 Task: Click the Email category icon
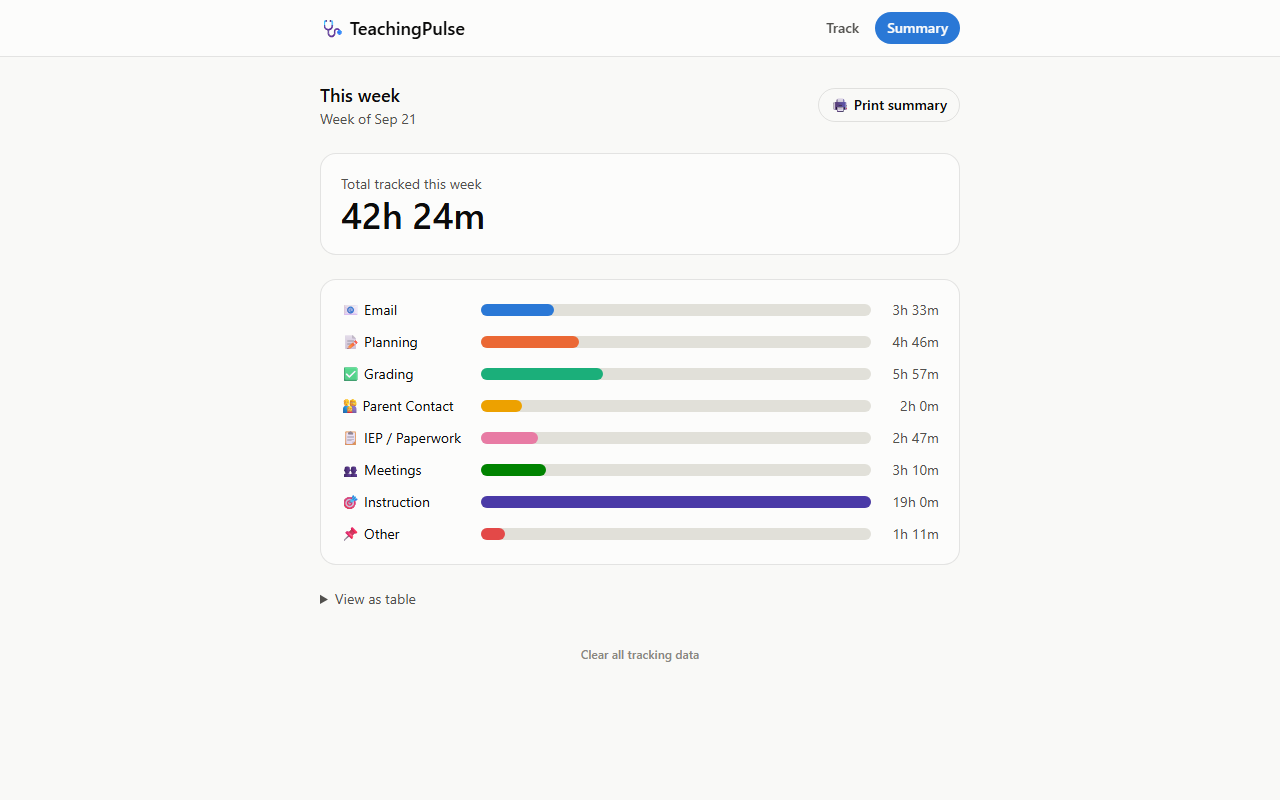tap(350, 310)
